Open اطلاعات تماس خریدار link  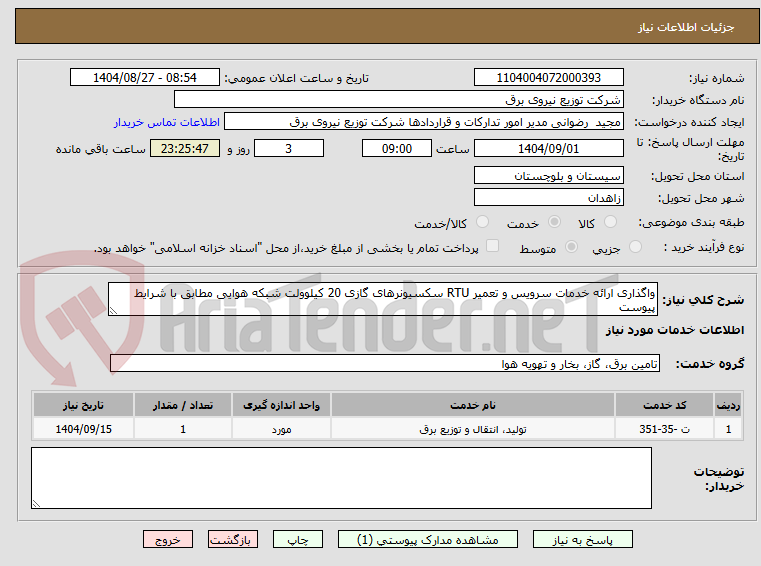pyautogui.click(x=167, y=122)
